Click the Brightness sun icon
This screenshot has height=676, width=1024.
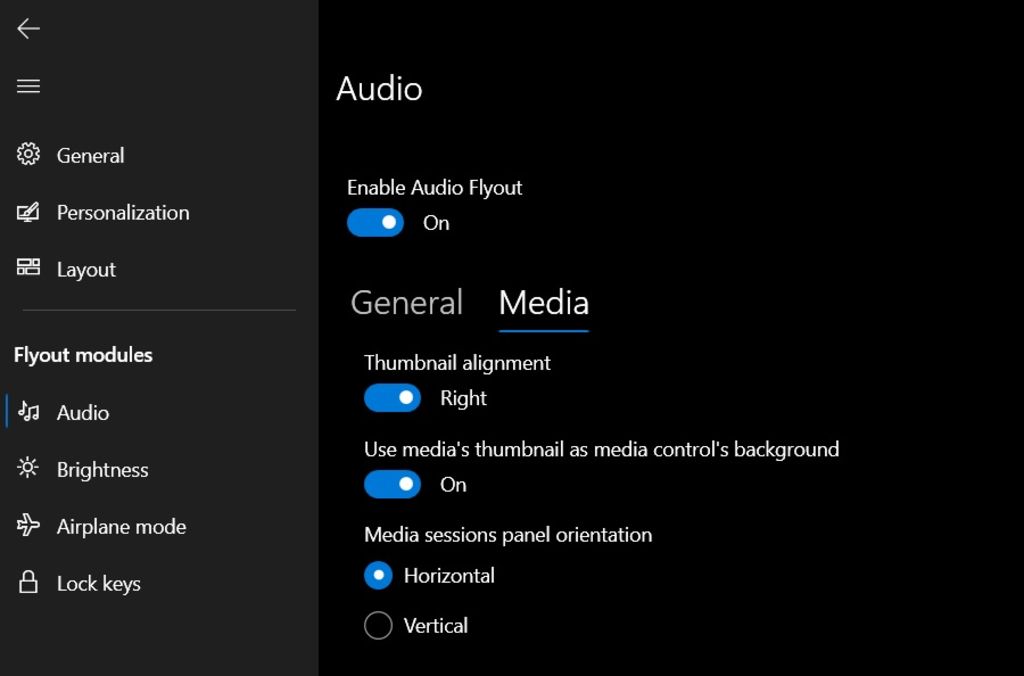click(x=28, y=468)
